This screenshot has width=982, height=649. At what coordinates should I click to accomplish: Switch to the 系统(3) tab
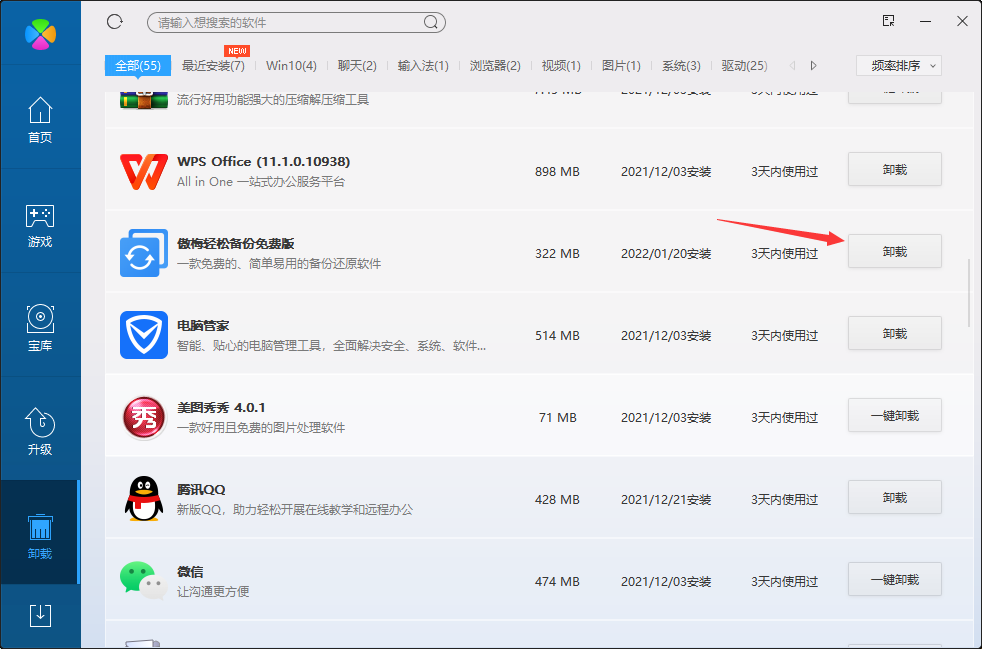(x=681, y=66)
